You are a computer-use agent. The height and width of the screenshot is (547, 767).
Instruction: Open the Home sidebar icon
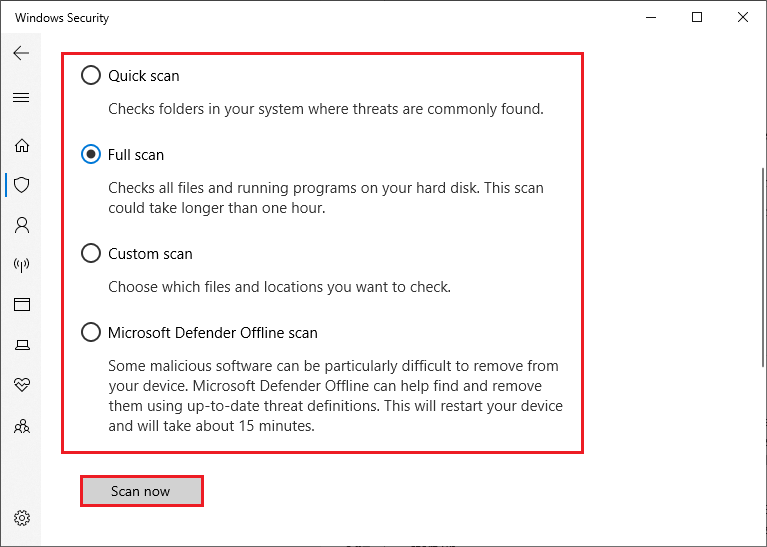click(x=22, y=145)
